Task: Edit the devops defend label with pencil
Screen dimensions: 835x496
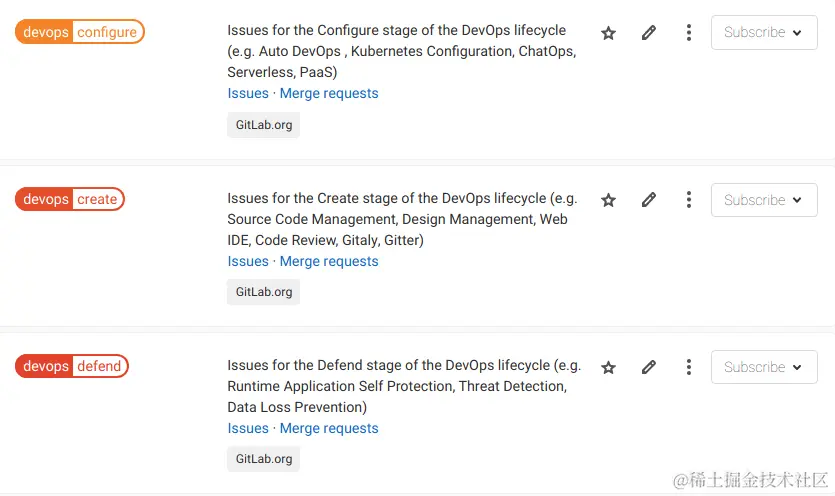Action: pyautogui.click(x=649, y=367)
